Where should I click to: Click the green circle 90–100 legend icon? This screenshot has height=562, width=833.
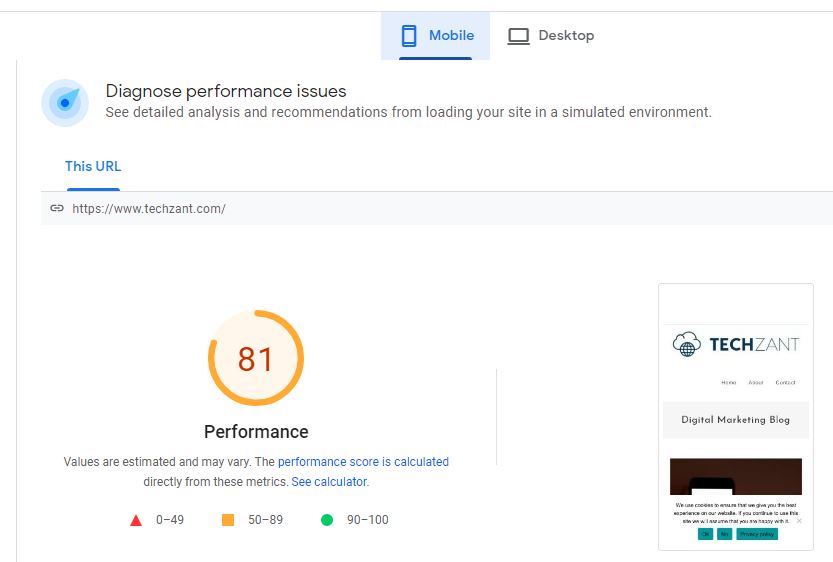(x=327, y=520)
